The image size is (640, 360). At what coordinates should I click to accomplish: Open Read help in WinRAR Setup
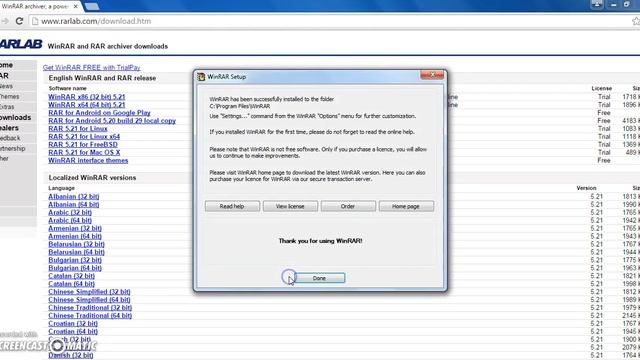coord(232,206)
